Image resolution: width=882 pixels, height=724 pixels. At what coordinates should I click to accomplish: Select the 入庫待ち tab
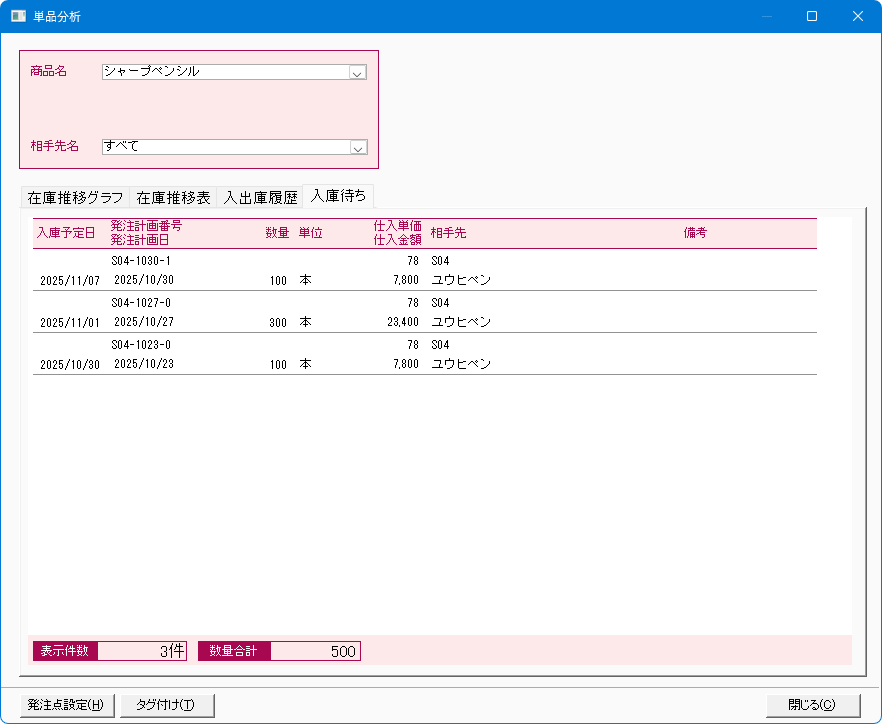[338, 196]
